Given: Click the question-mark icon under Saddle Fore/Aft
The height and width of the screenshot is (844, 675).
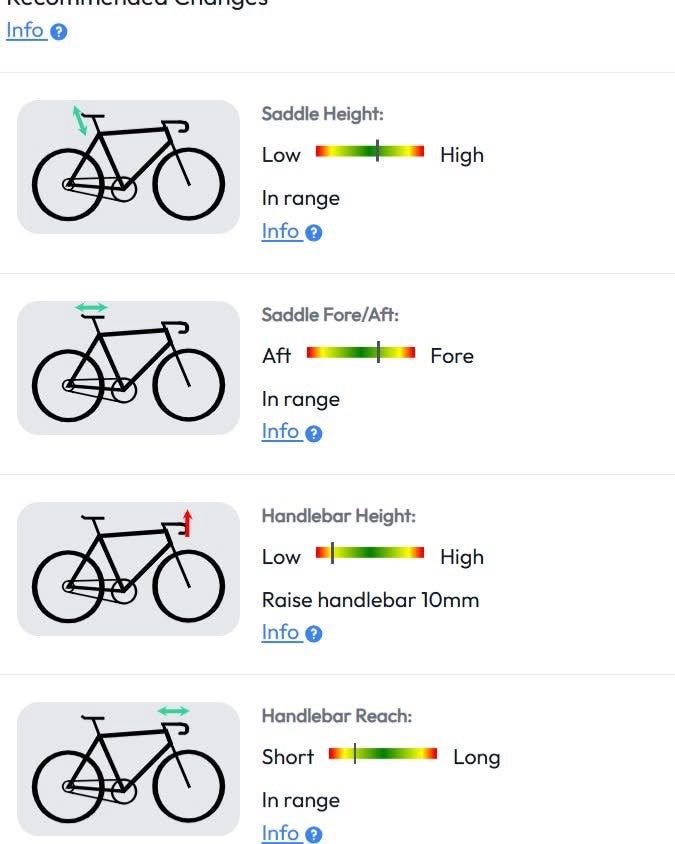Looking at the screenshot, I should [x=314, y=434].
